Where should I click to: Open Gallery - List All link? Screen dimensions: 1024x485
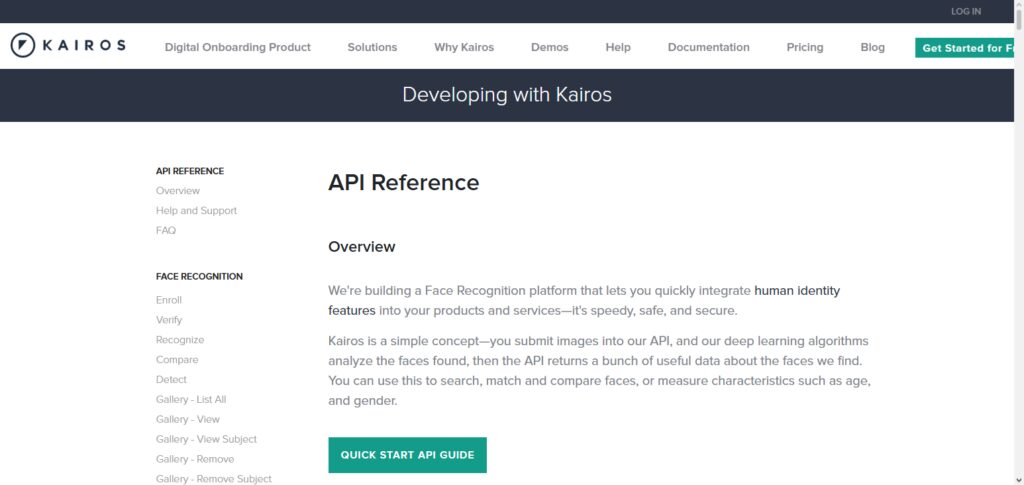click(x=191, y=399)
